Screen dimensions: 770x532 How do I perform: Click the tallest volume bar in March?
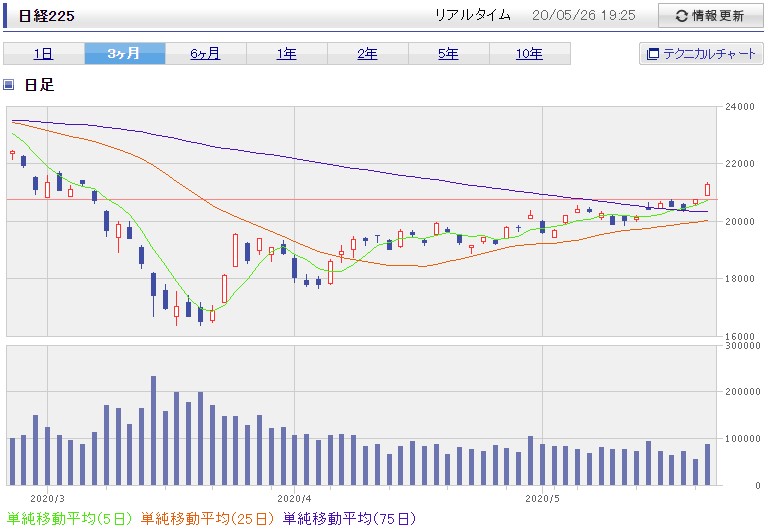[153, 431]
